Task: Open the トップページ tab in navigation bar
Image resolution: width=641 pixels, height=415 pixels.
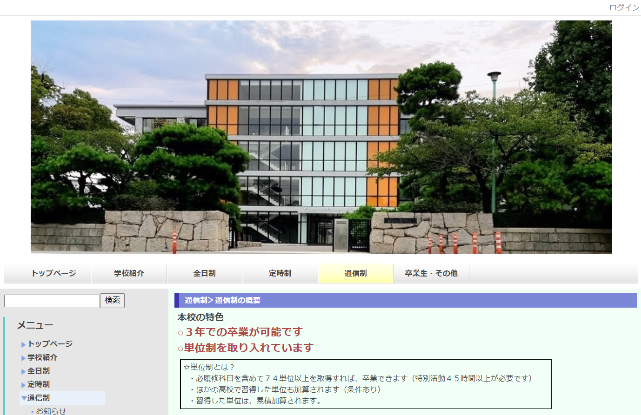Action: (x=54, y=273)
